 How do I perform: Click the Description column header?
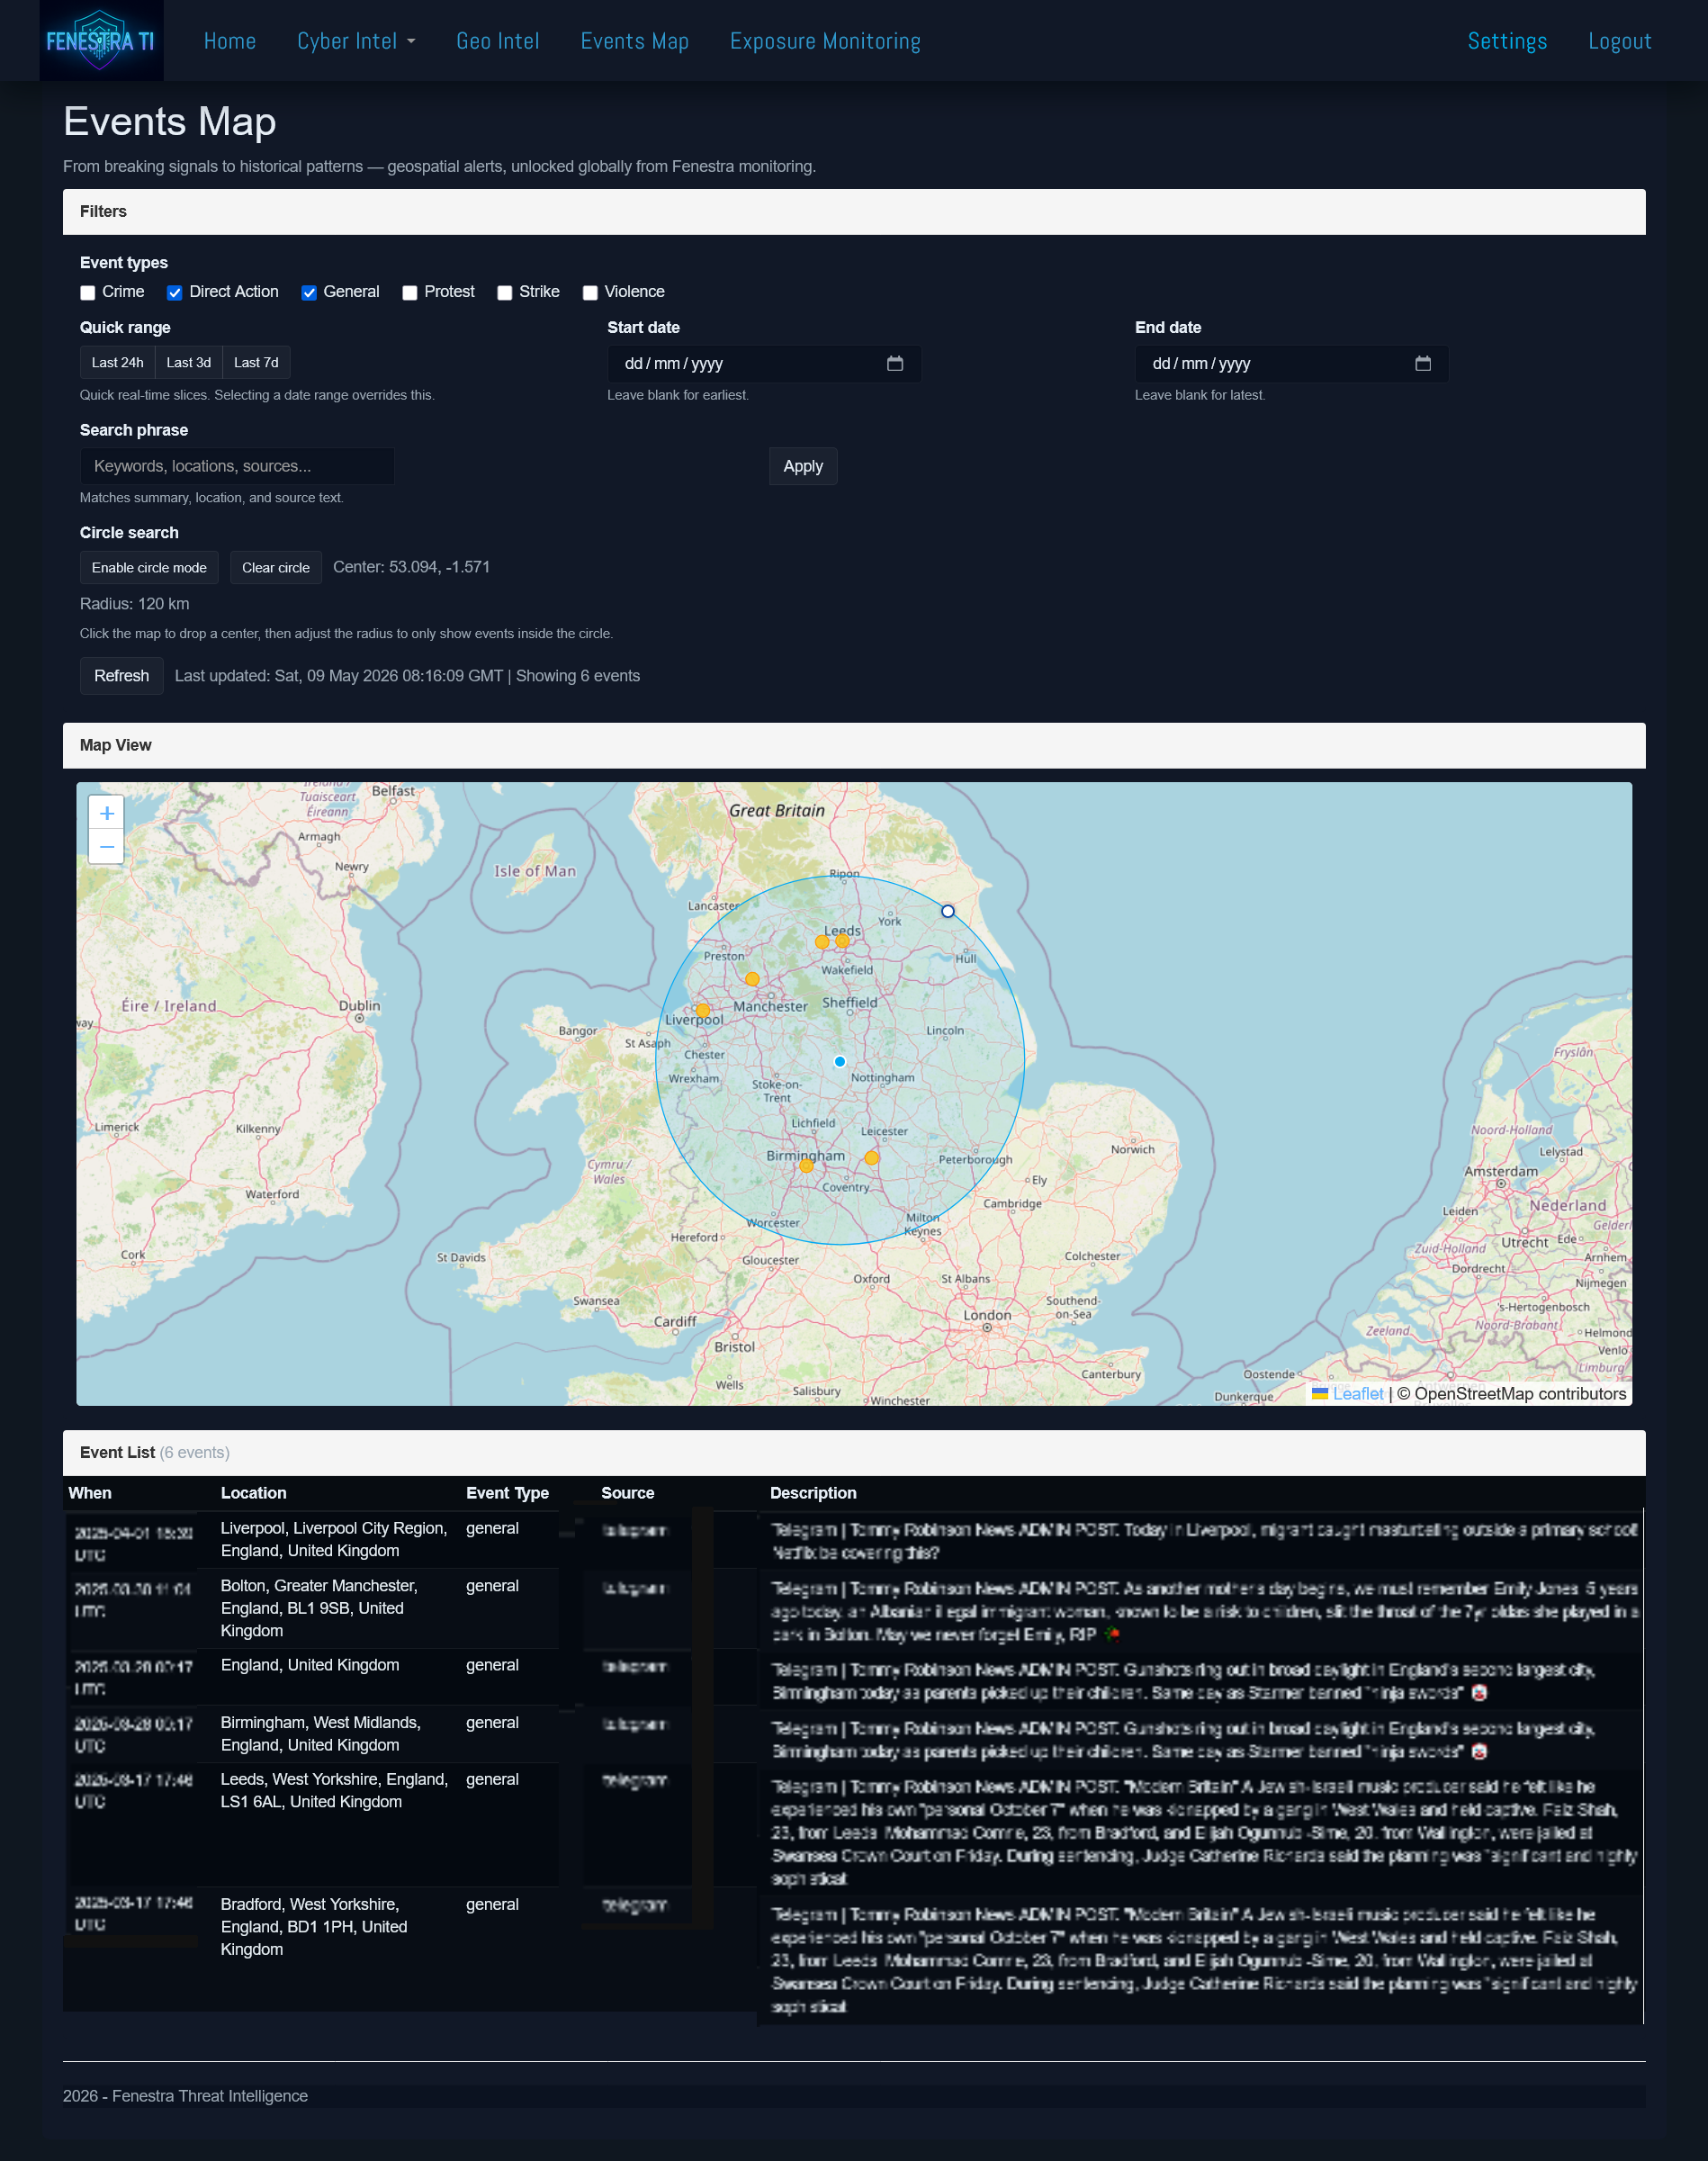[x=813, y=1493]
